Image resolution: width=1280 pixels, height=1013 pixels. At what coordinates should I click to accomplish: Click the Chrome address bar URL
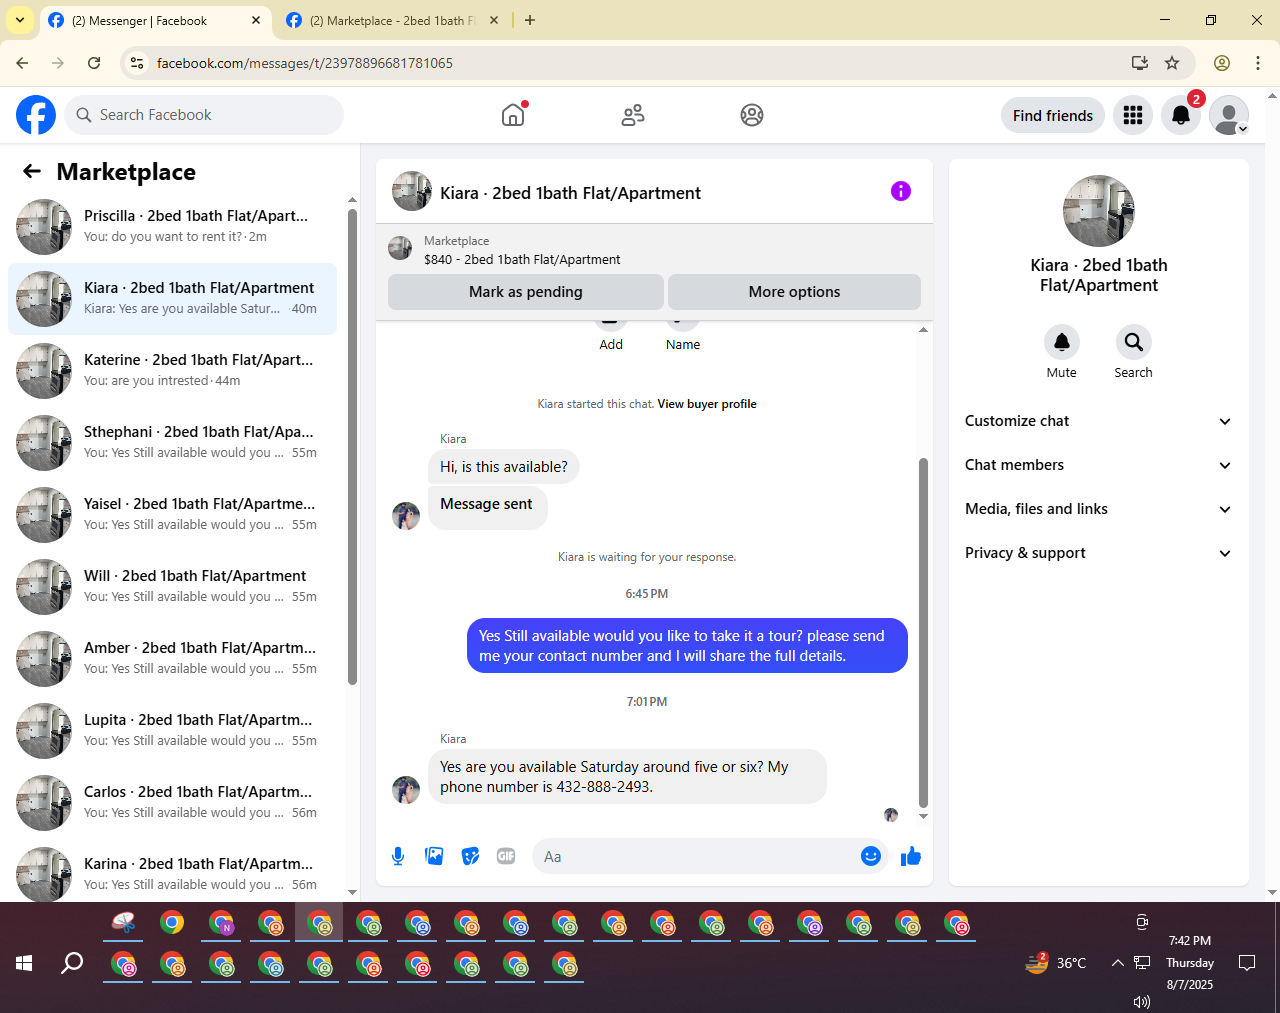click(x=305, y=63)
